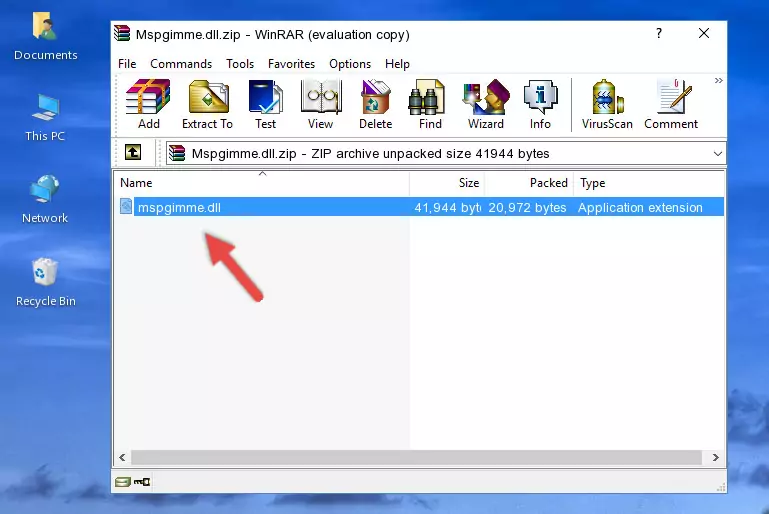Click the Delete toolbar icon
The height and width of the screenshot is (514, 769).
375,104
